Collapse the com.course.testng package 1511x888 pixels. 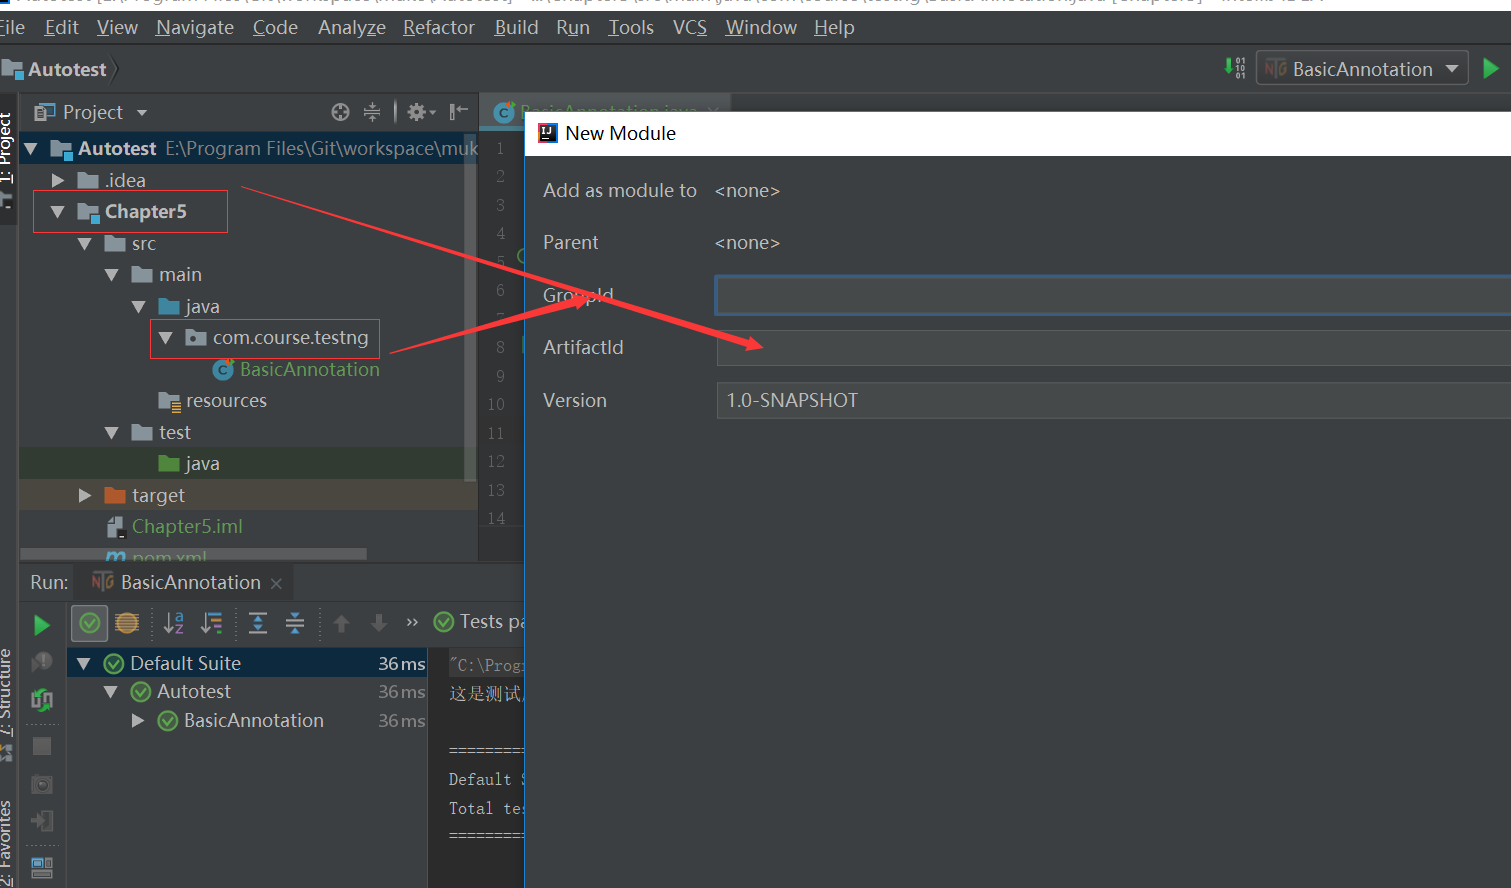(166, 338)
